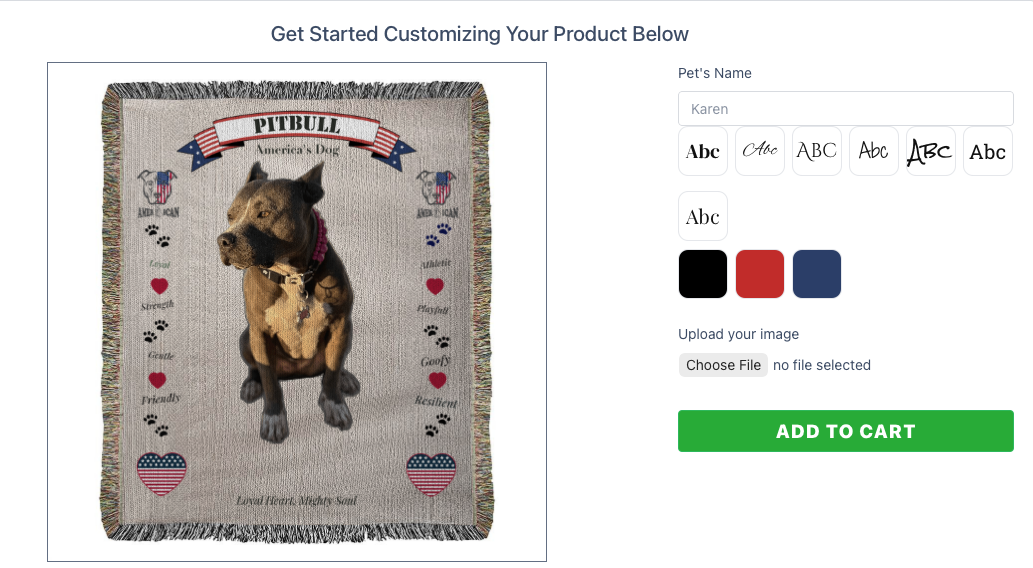The height and width of the screenshot is (568, 1033).
Task: Choose the brush-style uppercase ABC font
Action: click(931, 151)
